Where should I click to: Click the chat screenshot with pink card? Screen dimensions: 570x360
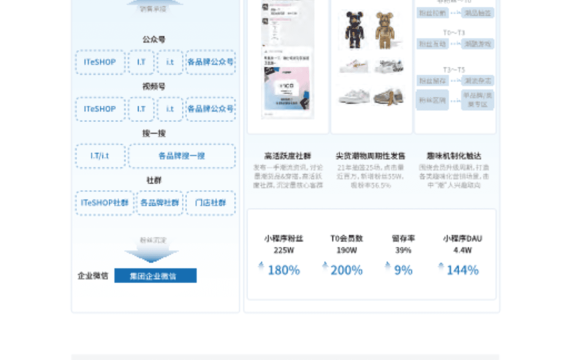point(287,83)
